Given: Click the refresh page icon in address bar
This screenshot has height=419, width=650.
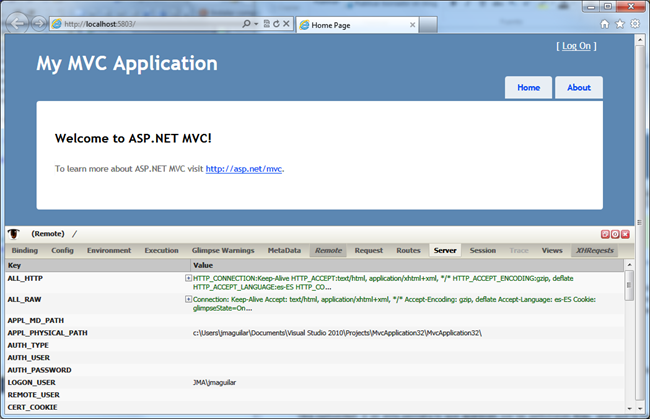Looking at the screenshot, I should [x=274, y=22].
